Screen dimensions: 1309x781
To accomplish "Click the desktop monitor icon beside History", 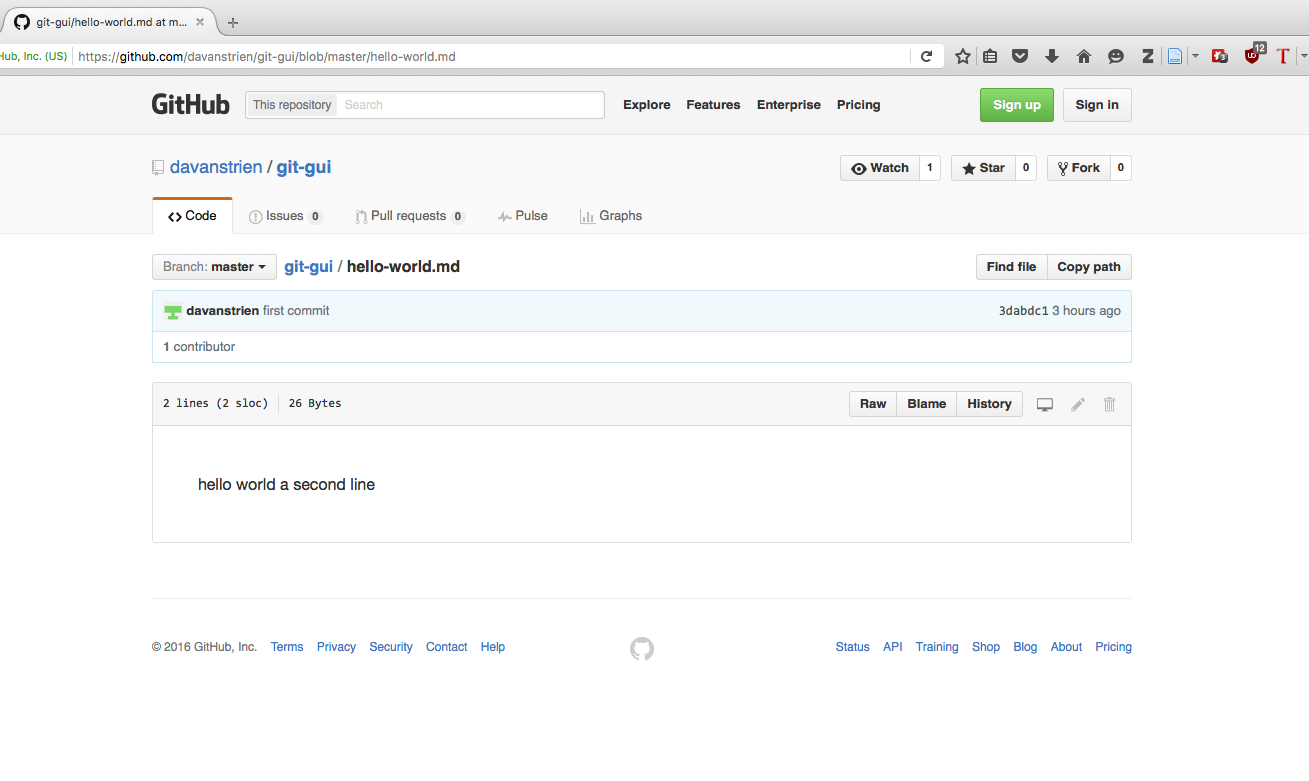I will [x=1045, y=404].
